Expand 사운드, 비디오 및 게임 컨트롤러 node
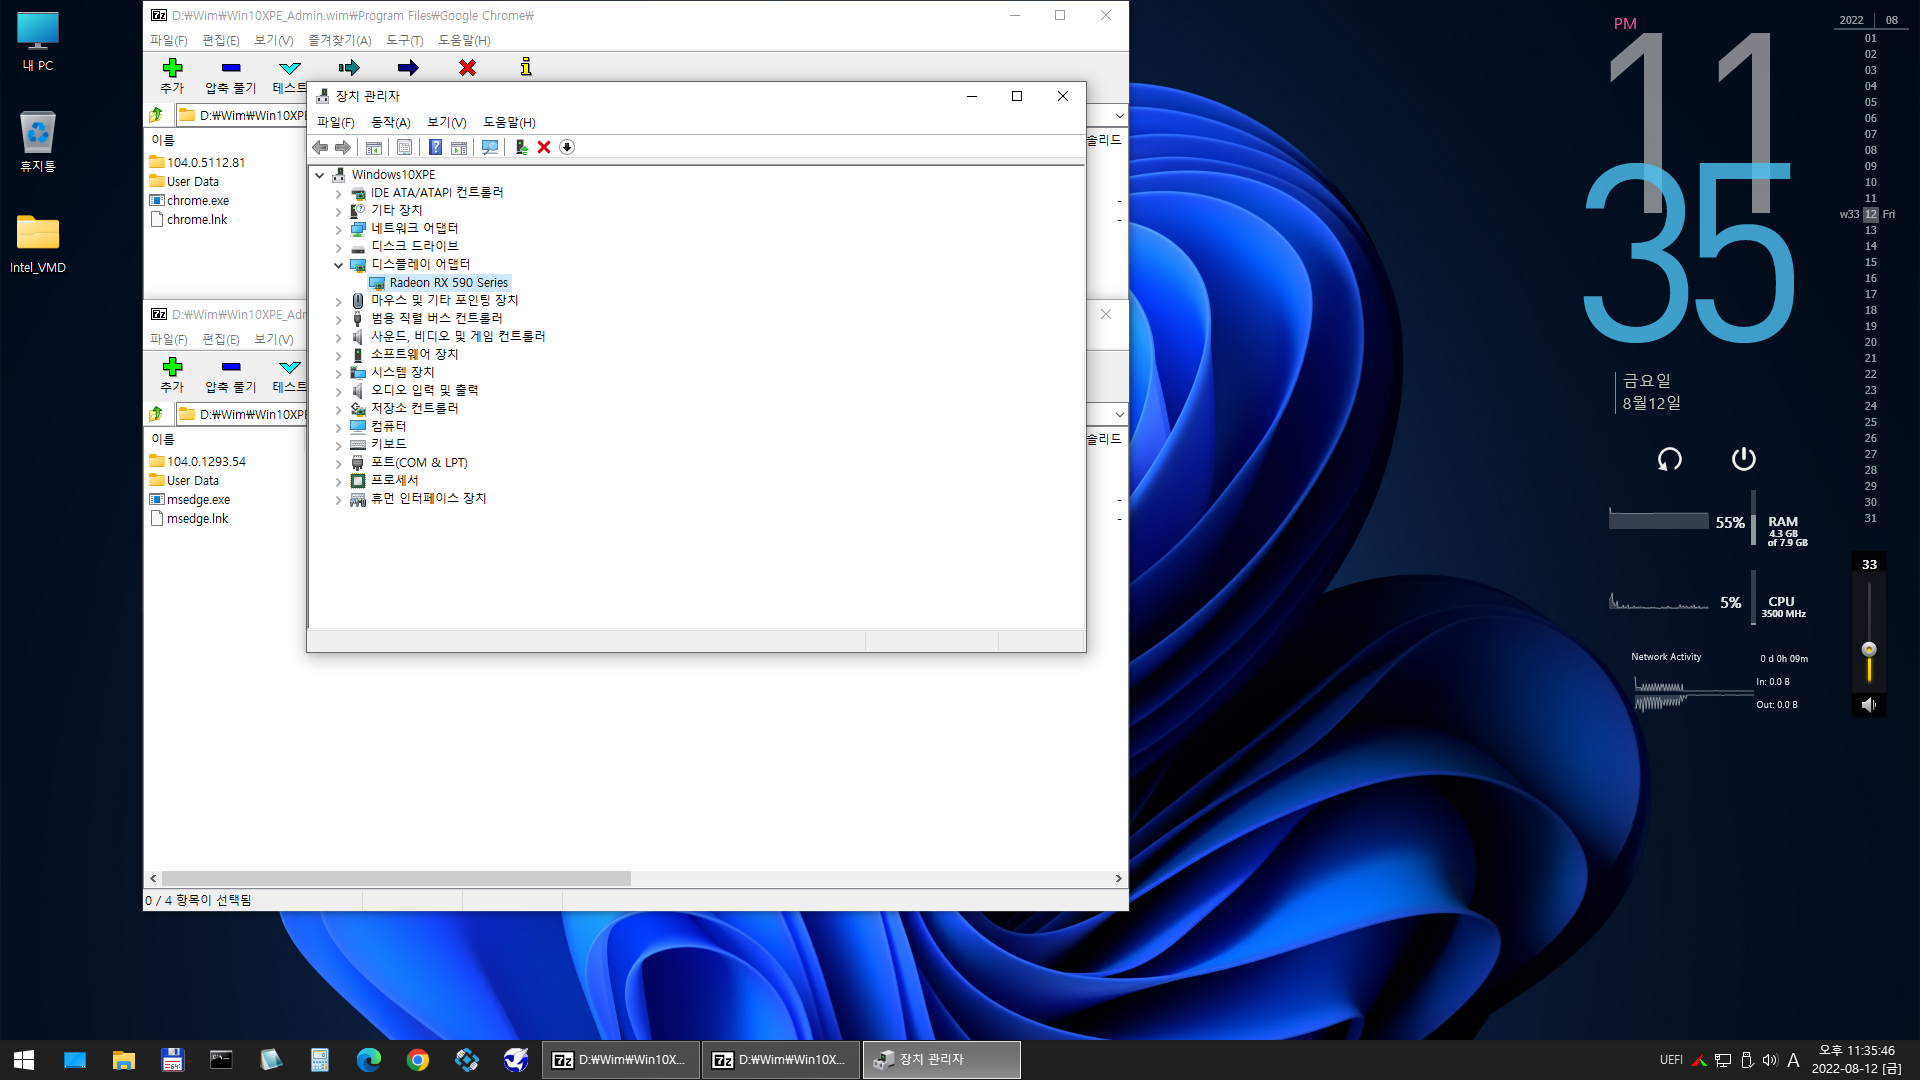 (x=338, y=337)
